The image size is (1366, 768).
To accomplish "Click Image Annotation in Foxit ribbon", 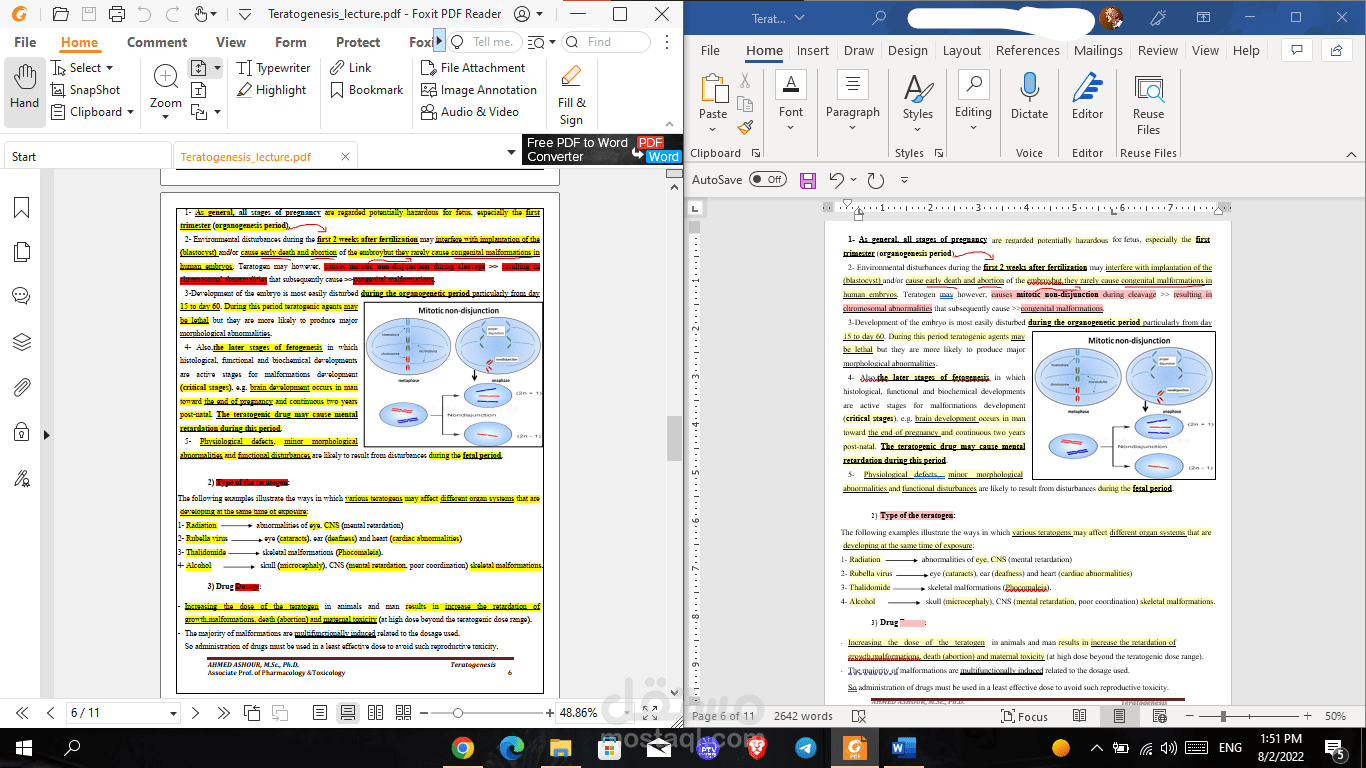I will pyautogui.click(x=478, y=90).
